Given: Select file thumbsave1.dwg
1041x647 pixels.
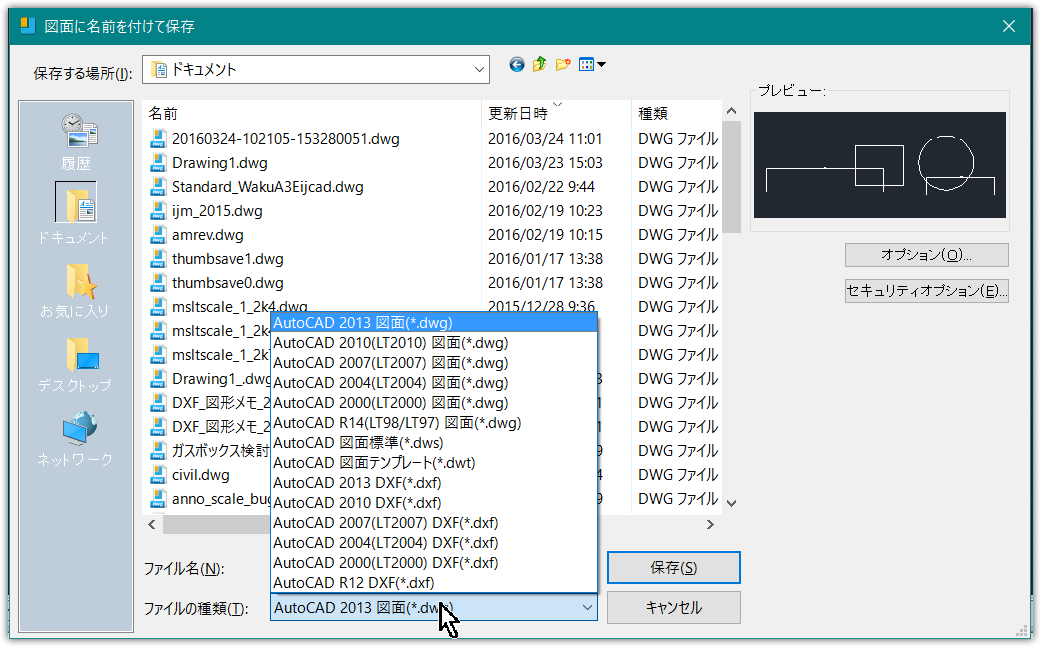Looking at the screenshot, I should click(228, 259).
